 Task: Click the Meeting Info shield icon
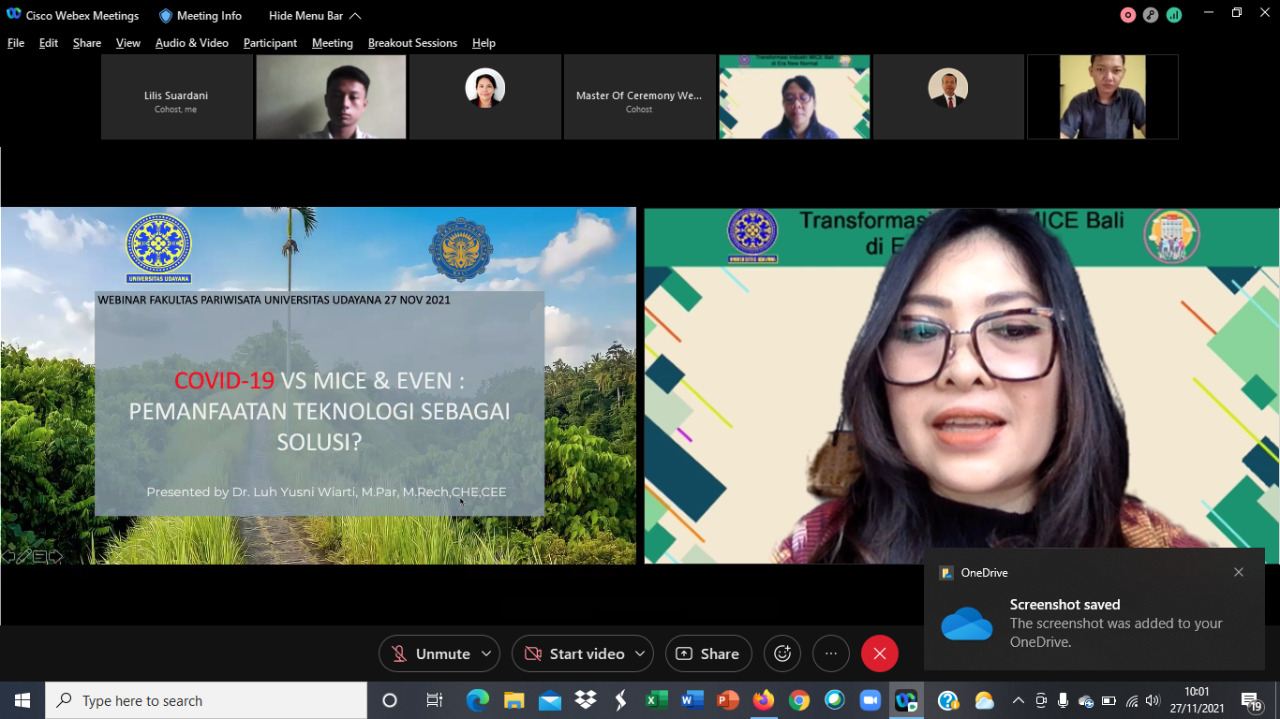(x=166, y=16)
